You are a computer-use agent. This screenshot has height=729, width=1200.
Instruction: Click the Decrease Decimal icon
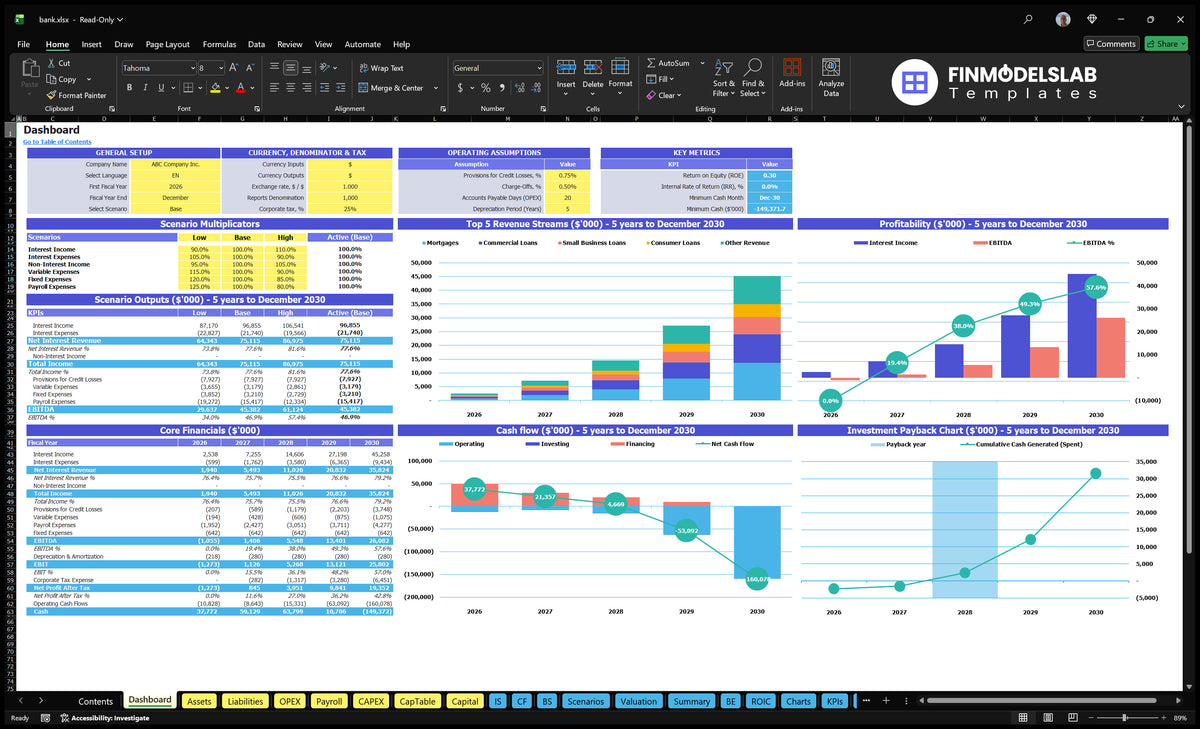point(536,88)
